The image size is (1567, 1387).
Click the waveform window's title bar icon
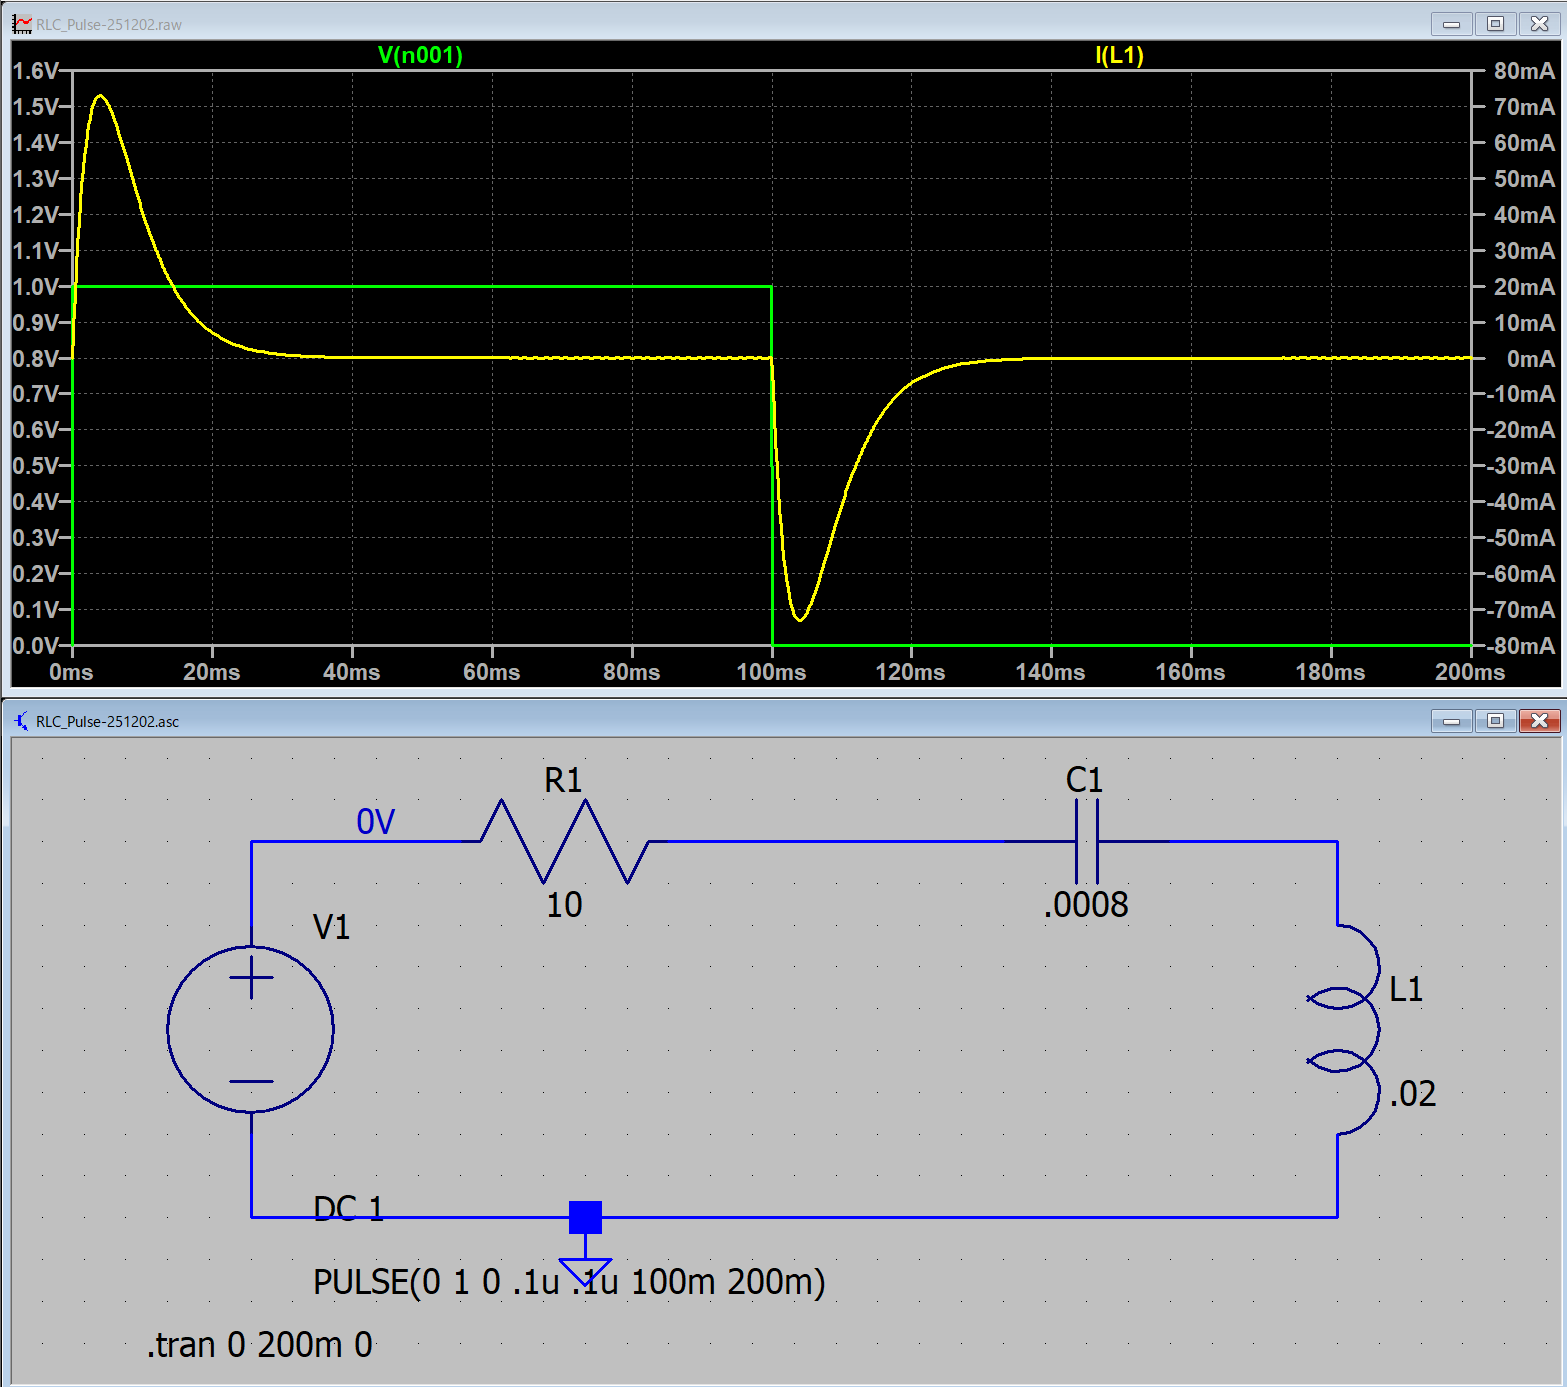(22, 24)
